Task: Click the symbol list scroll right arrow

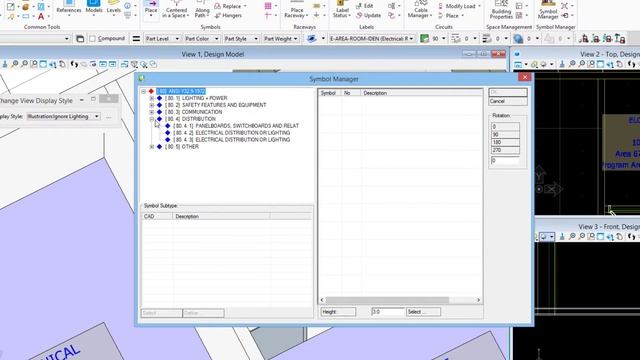Action: [x=478, y=300]
